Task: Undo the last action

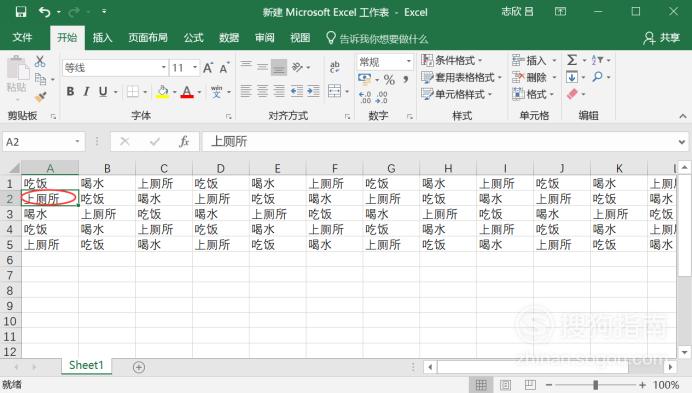Action: 45,12
